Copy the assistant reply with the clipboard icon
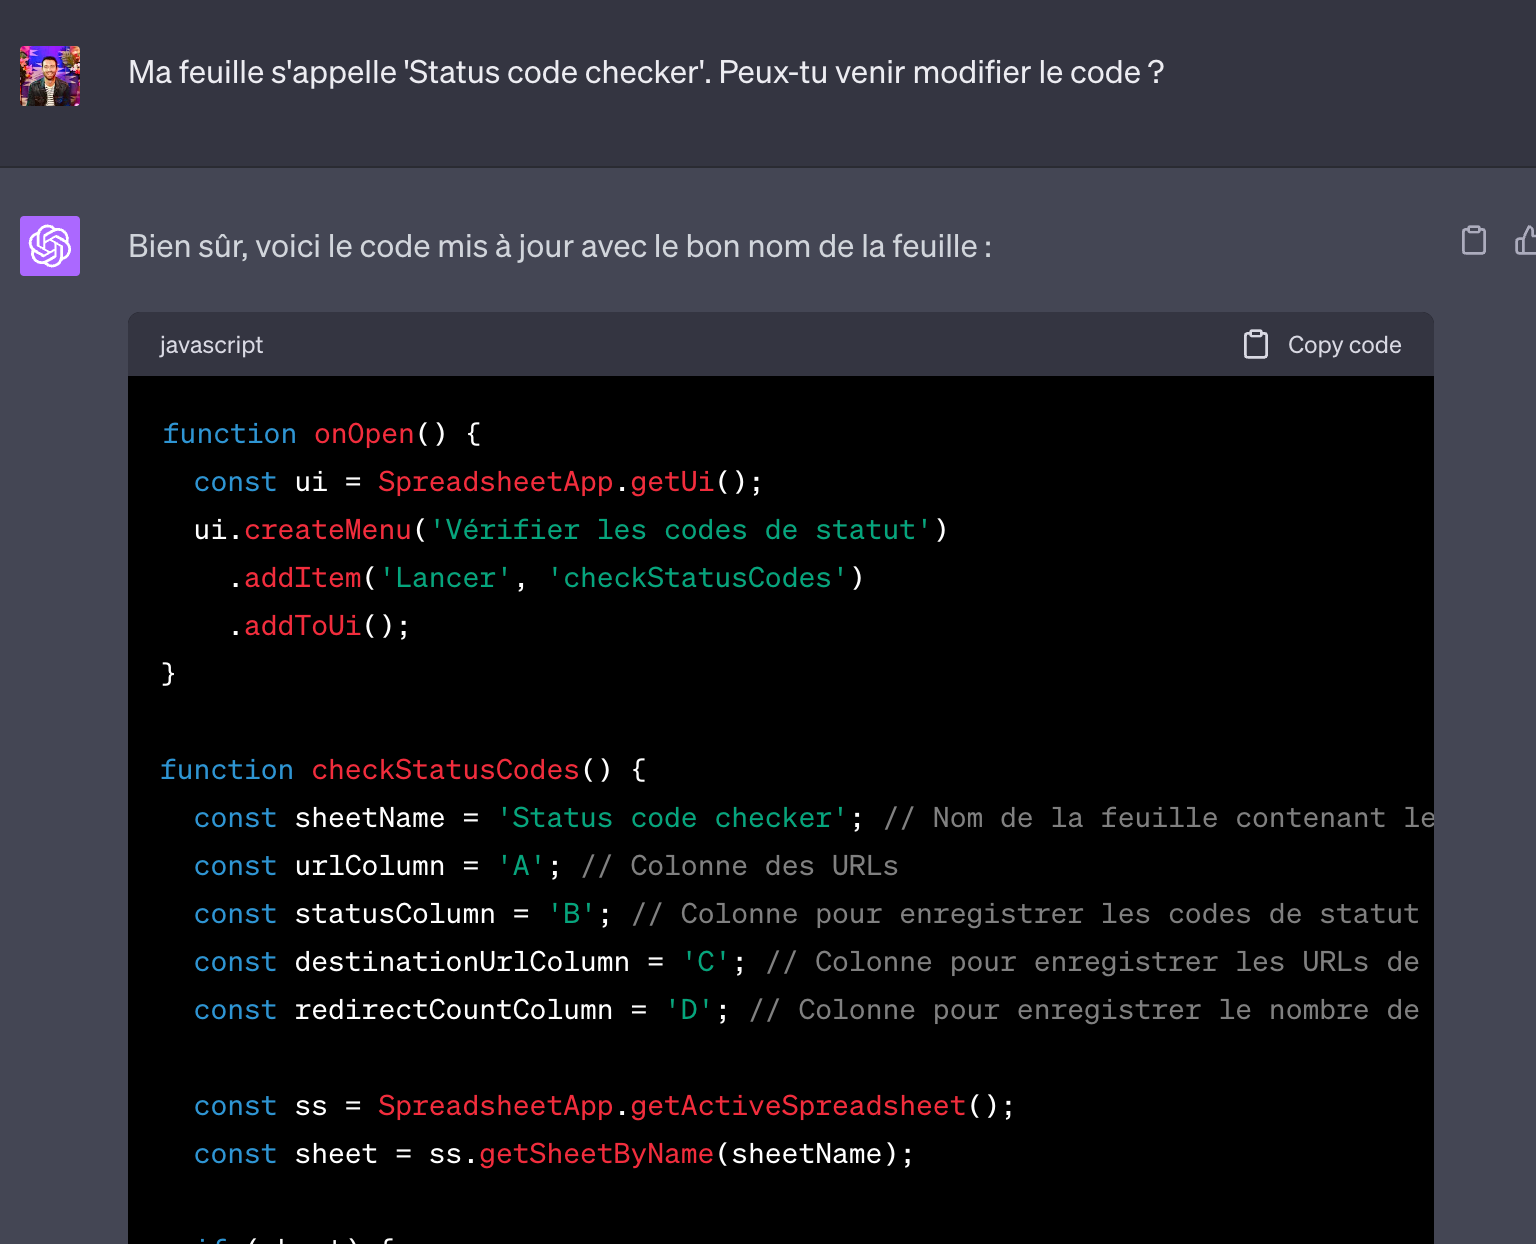 pos(1473,241)
